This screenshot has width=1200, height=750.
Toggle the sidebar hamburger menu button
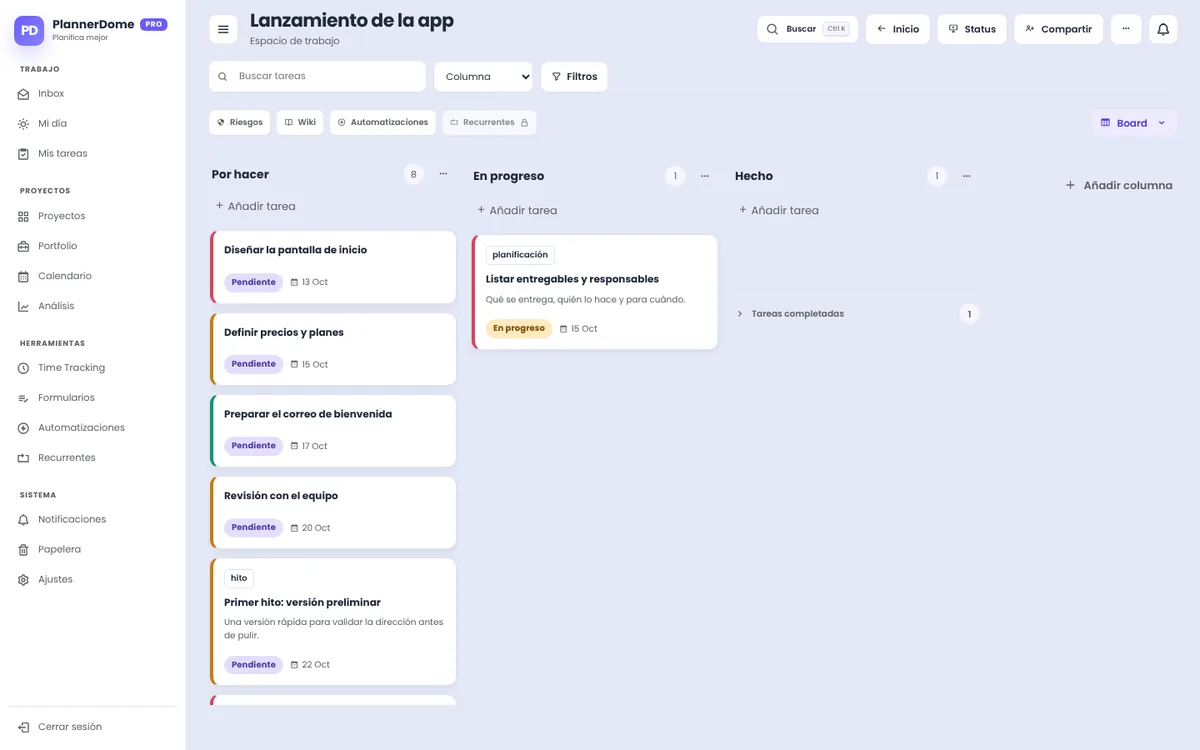pyautogui.click(x=223, y=29)
